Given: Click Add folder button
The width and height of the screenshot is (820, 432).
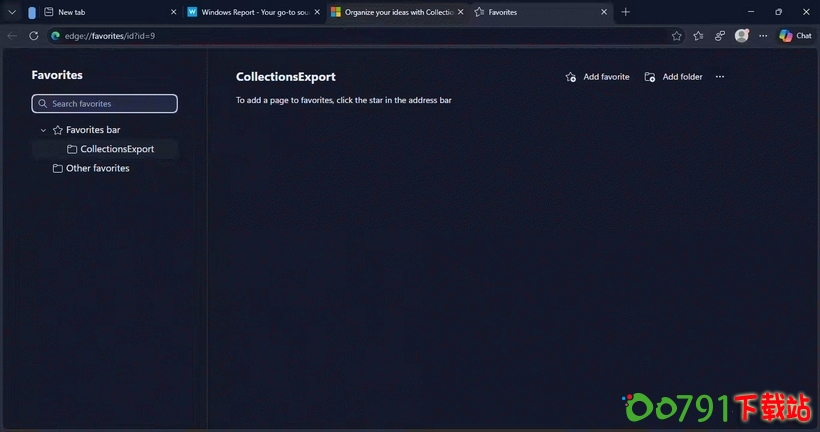Looking at the screenshot, I should [x=674, y=77].
